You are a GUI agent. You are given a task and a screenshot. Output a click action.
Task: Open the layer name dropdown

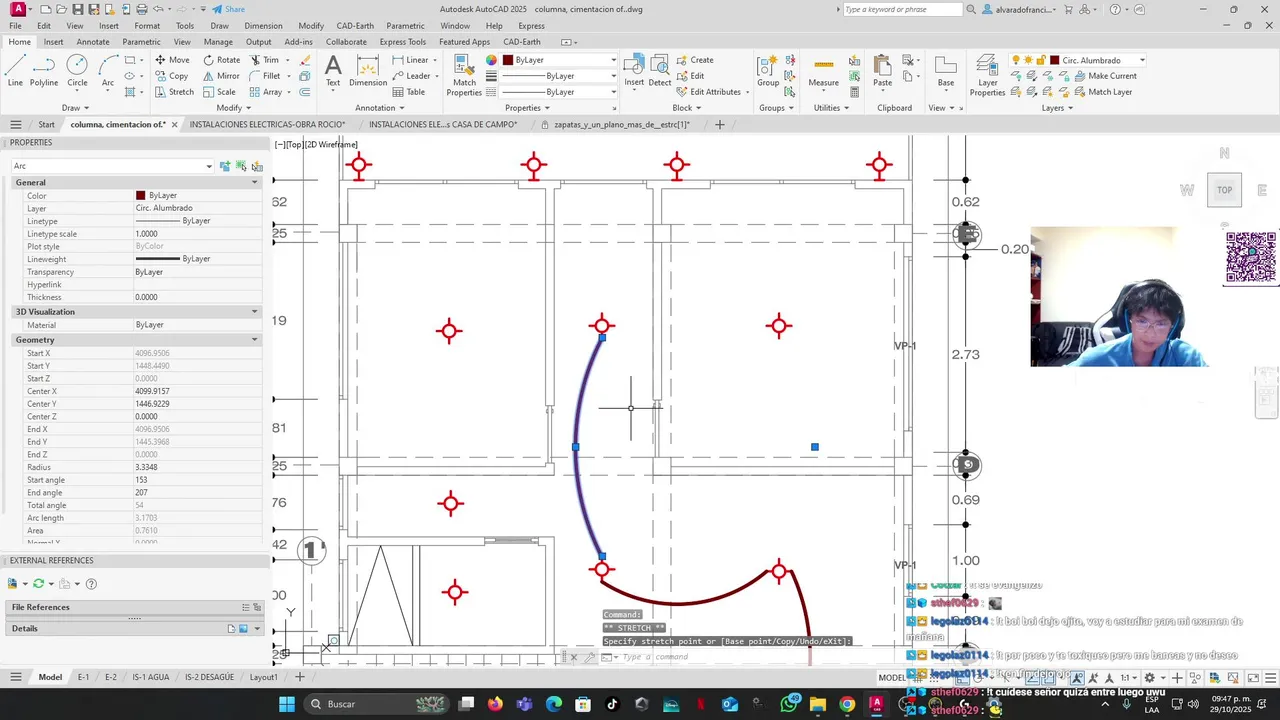tap(1141, 60)
